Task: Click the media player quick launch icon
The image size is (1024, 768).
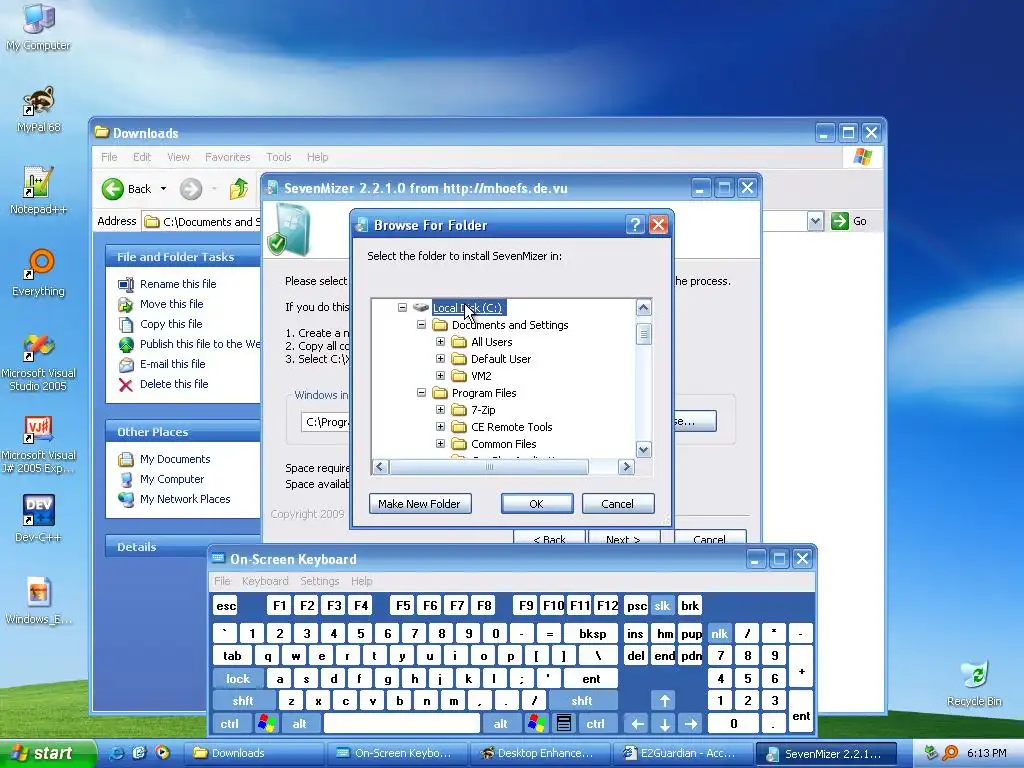Action: [162, 753]
